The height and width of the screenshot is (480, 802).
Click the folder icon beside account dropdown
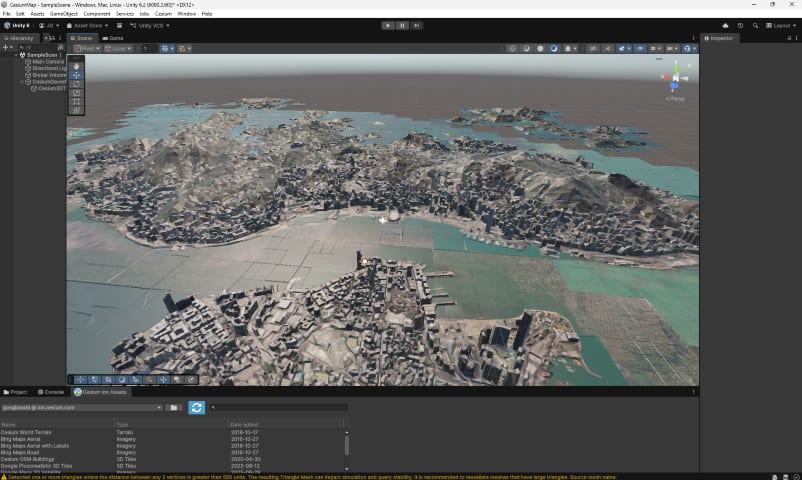[174, 408]
